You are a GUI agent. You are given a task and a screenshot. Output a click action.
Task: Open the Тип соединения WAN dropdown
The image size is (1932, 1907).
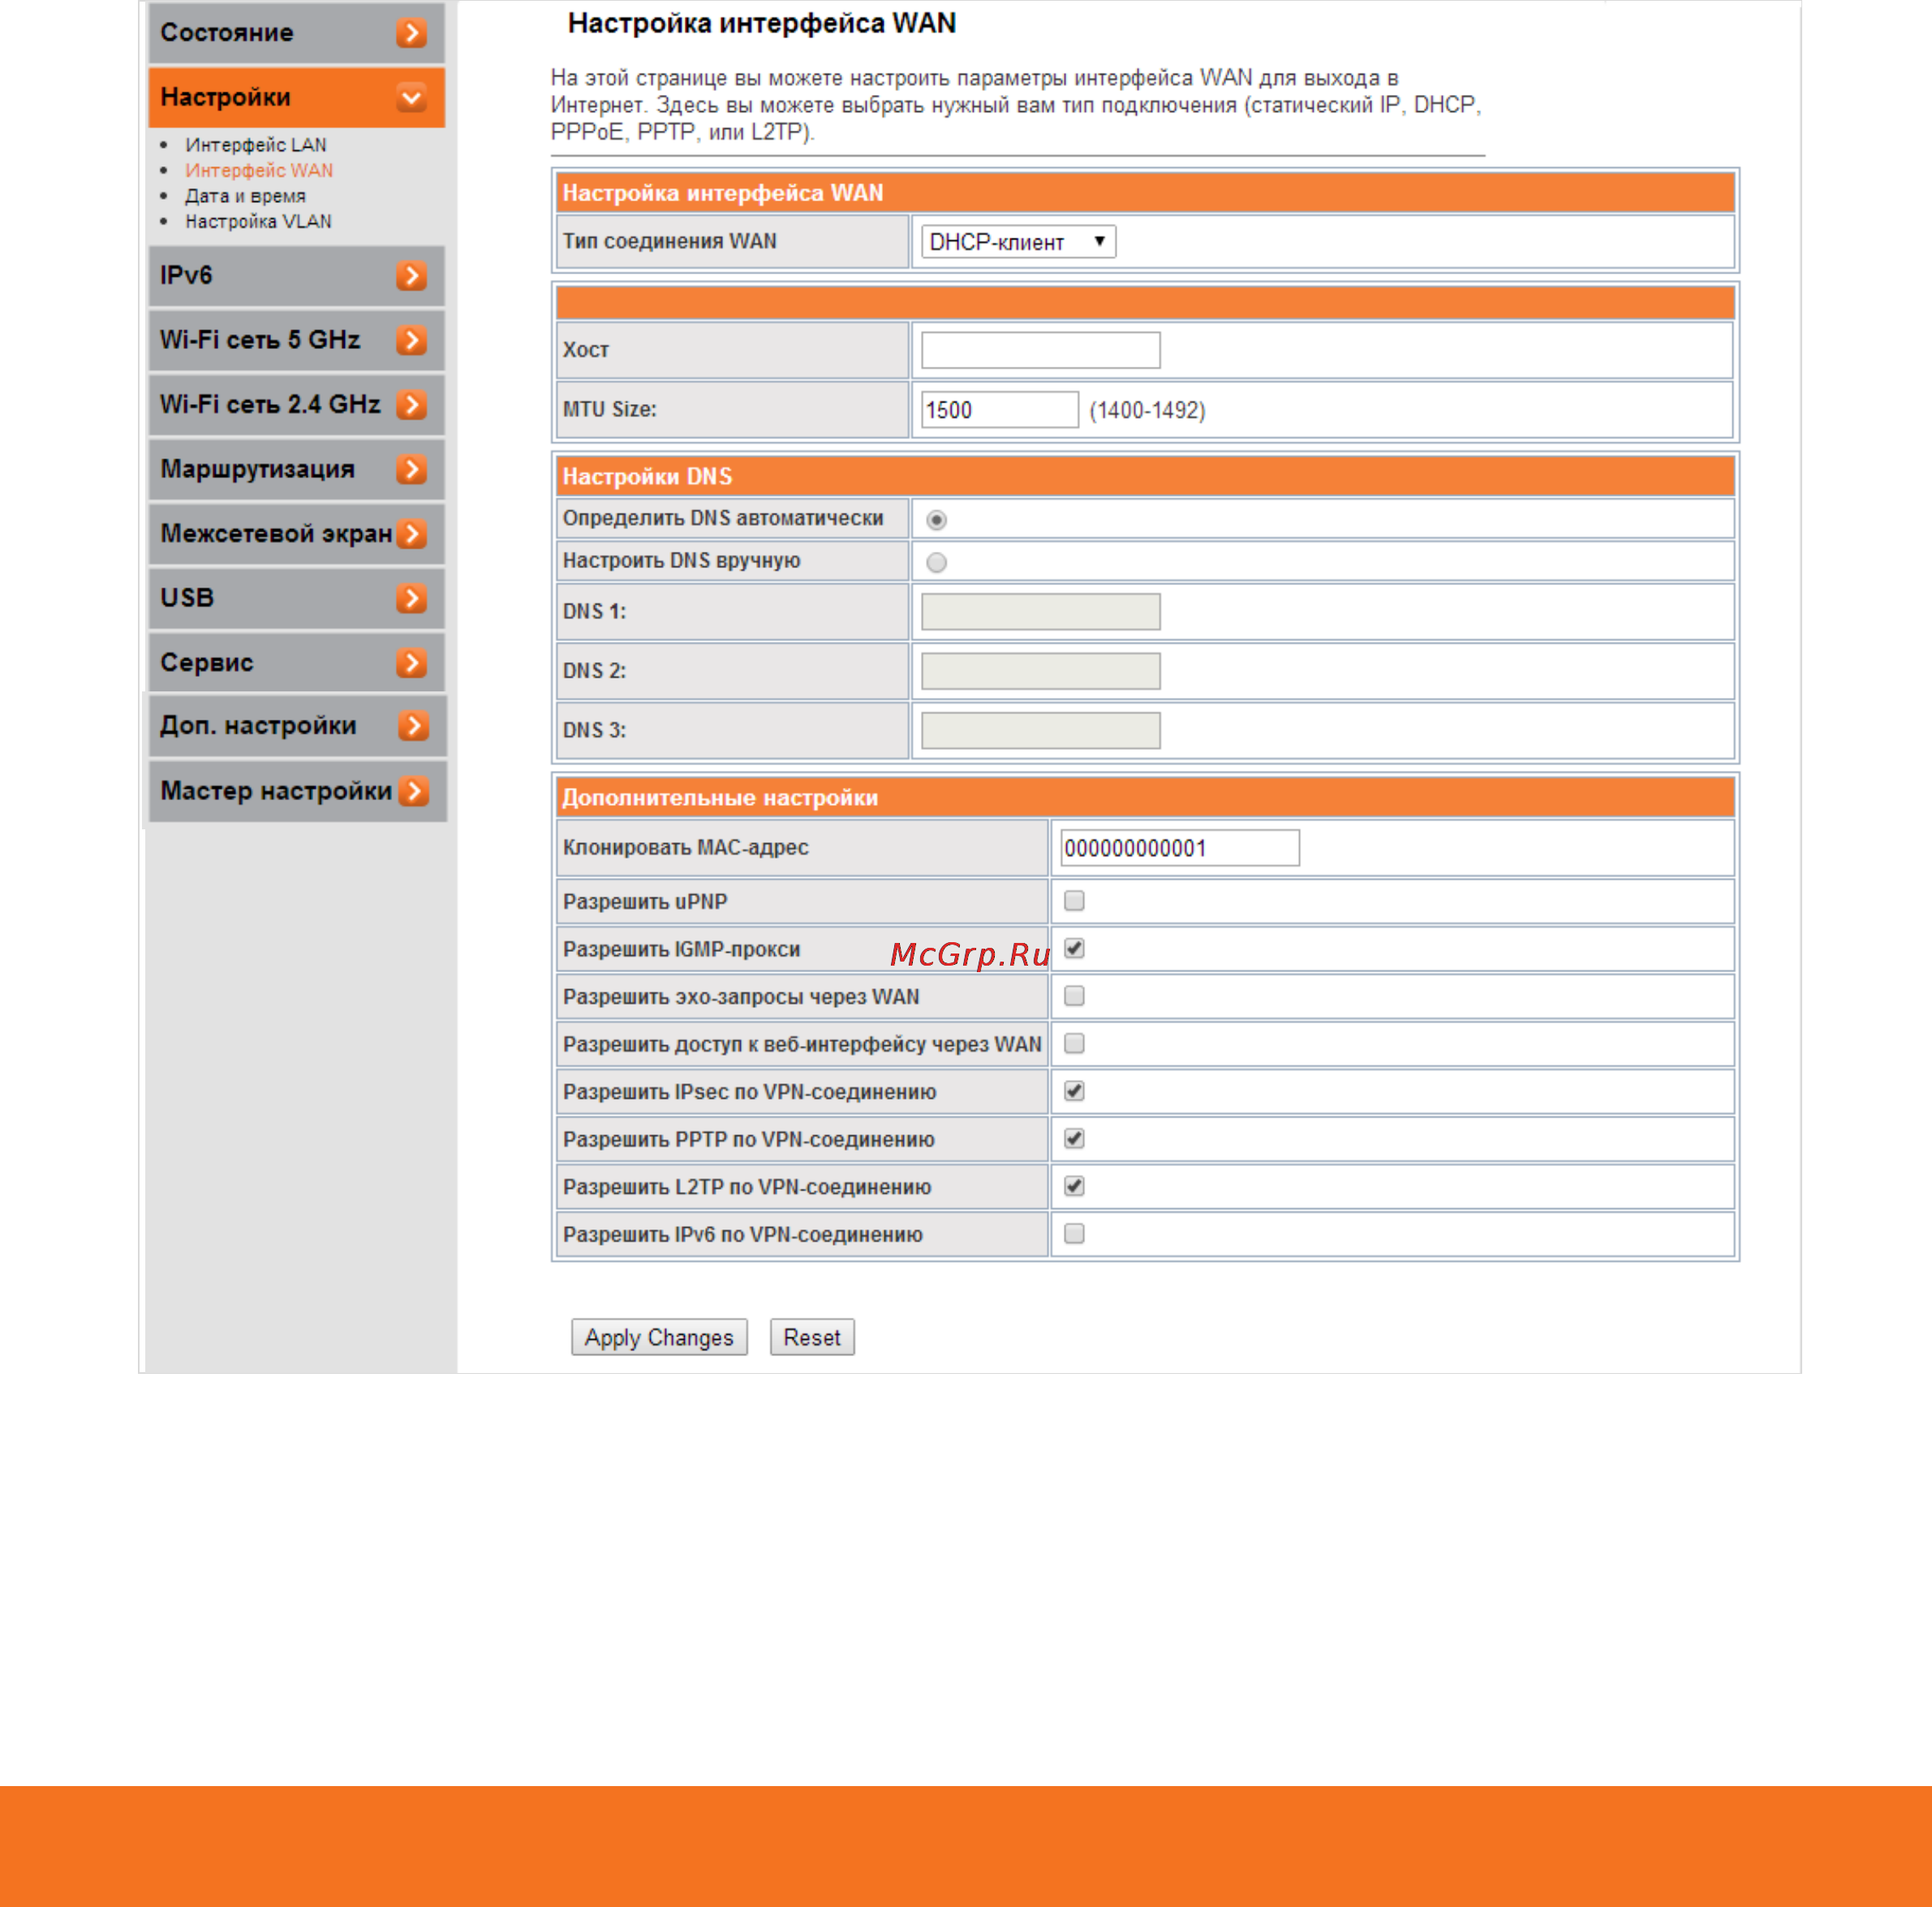point(1018,242)
